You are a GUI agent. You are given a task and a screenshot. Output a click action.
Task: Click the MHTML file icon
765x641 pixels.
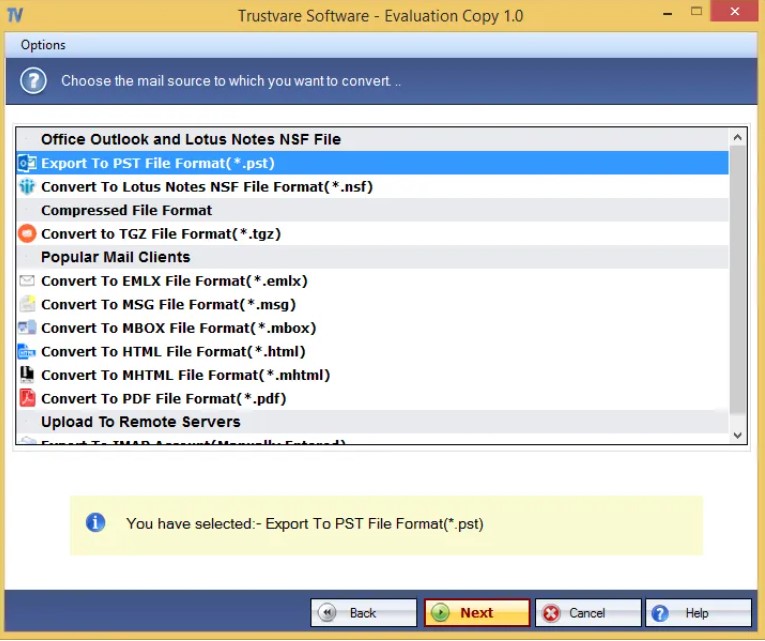coord(27,374)
